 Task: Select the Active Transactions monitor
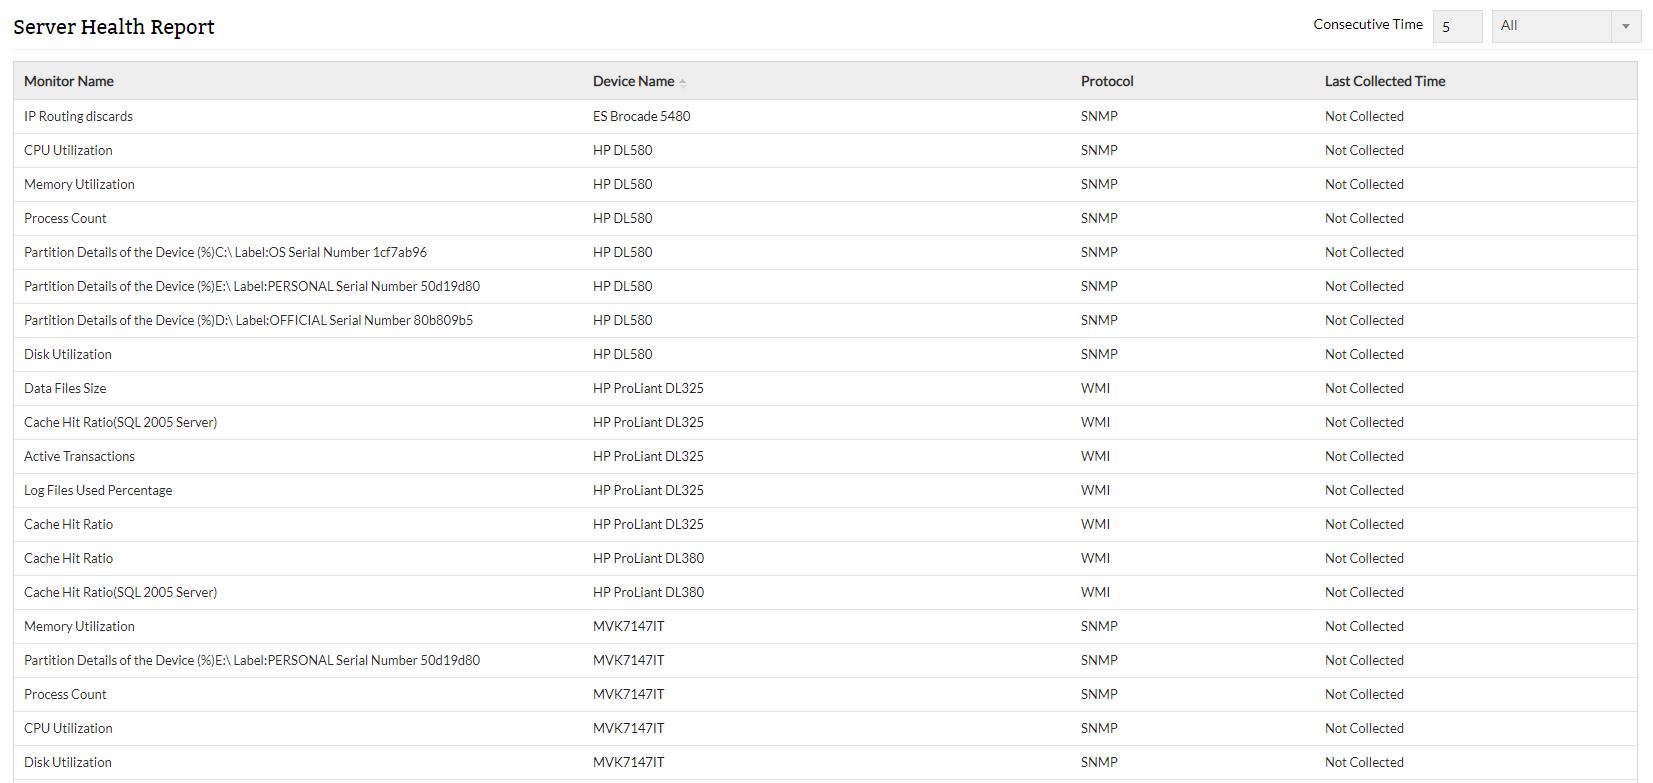tap(79, 456)
